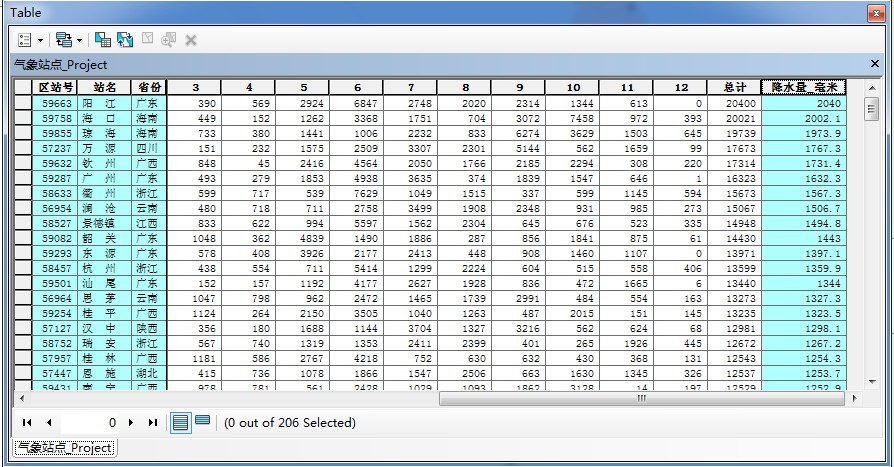
Task: Expand the Table Options dropdown arrow
Action: pyautogui.click(x=40, y=40)
